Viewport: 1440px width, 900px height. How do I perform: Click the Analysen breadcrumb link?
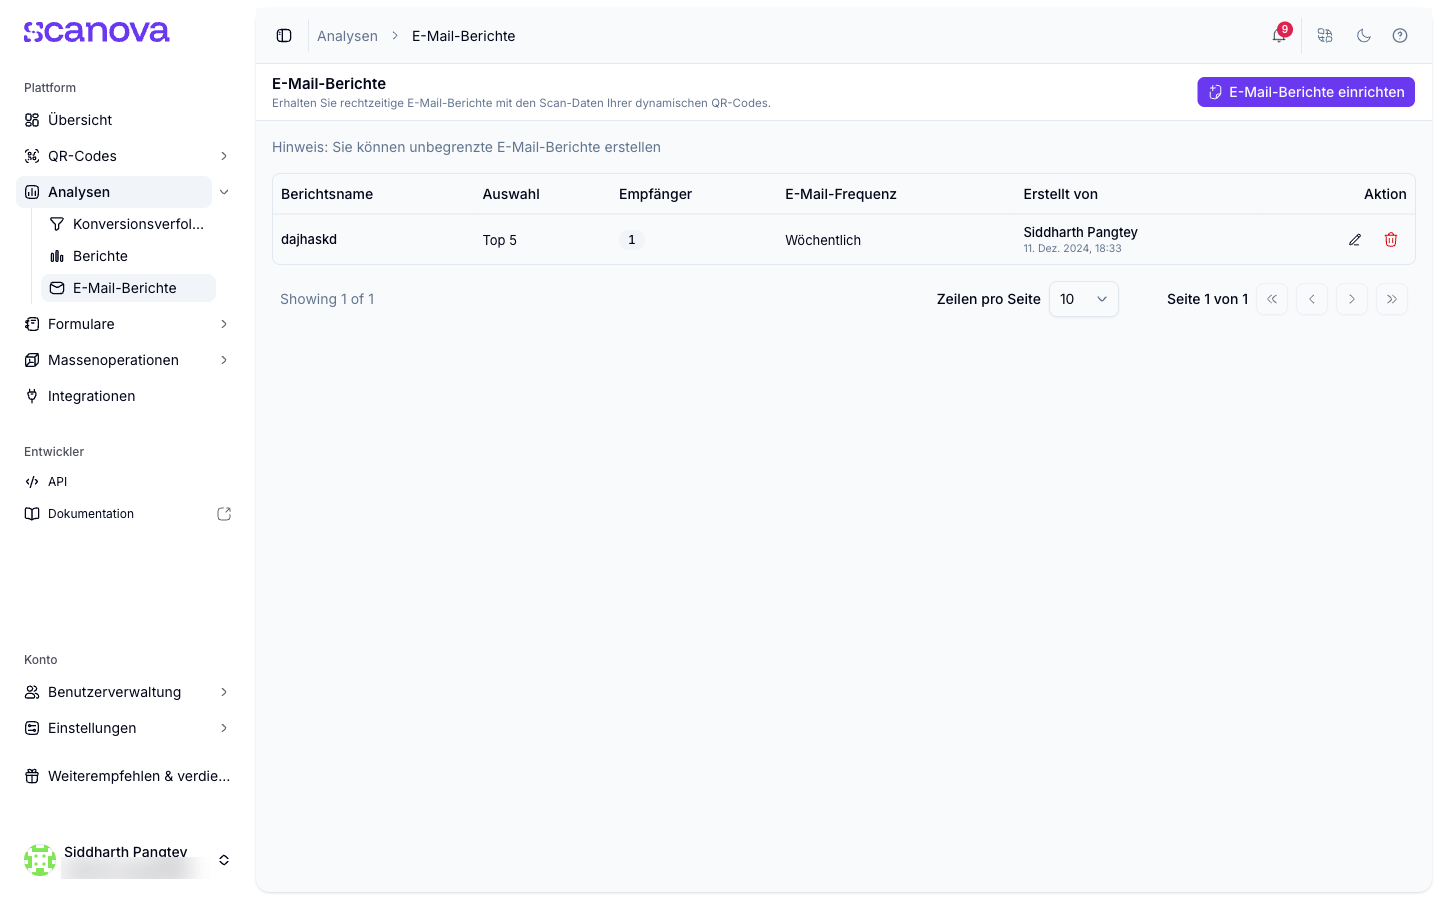pyautogui.click(x=347, y=36)
